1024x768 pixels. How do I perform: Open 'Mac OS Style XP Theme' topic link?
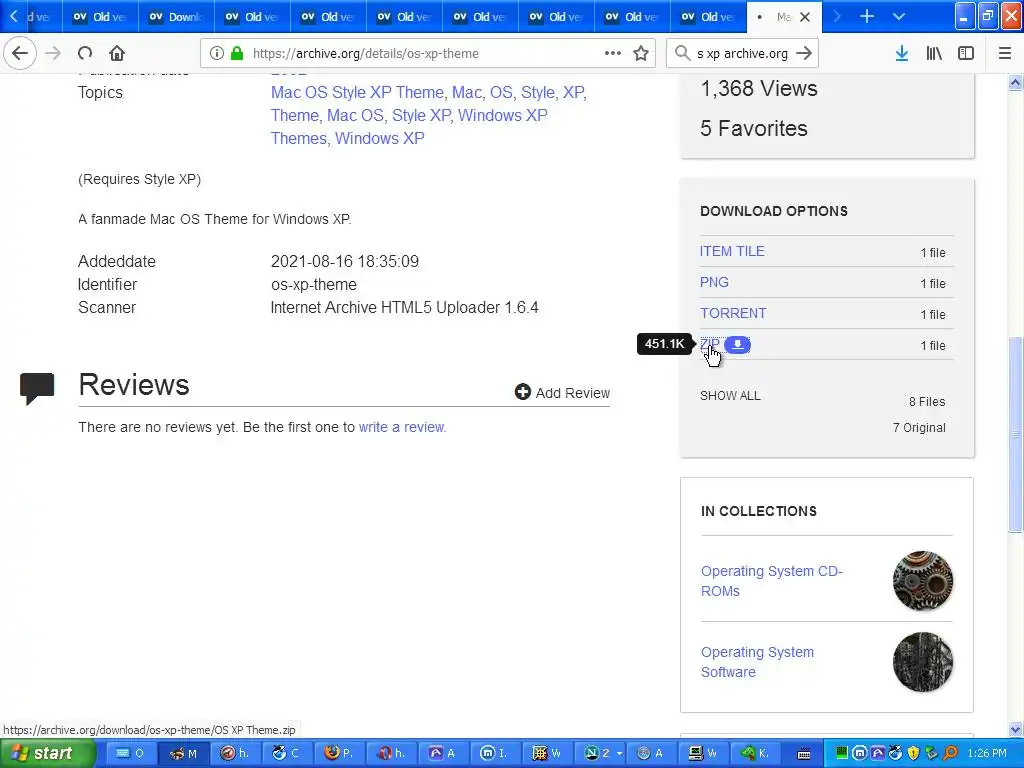click(357, 93)
